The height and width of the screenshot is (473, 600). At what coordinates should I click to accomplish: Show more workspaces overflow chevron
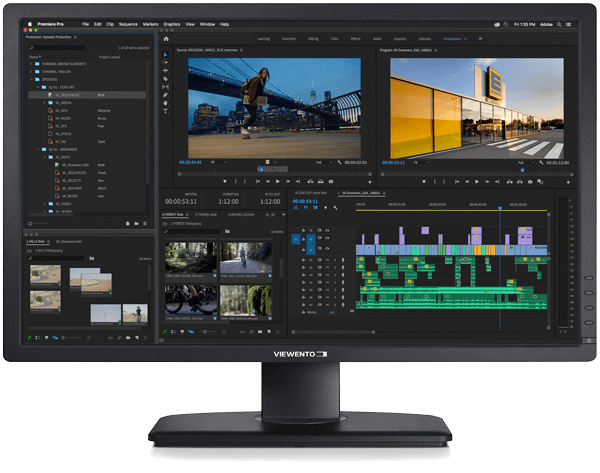pyautogui.click(x=480, y=39)
